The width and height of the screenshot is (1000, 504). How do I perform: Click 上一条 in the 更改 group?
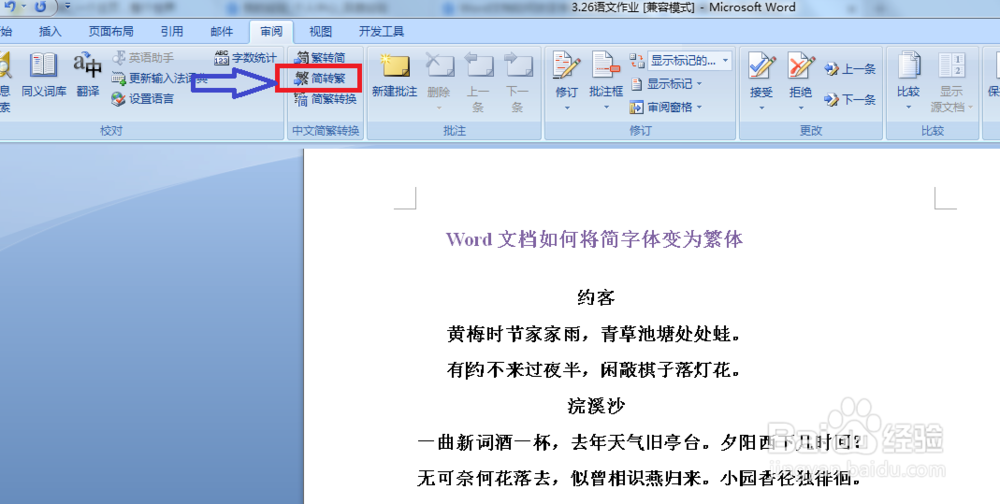(849, 69)
